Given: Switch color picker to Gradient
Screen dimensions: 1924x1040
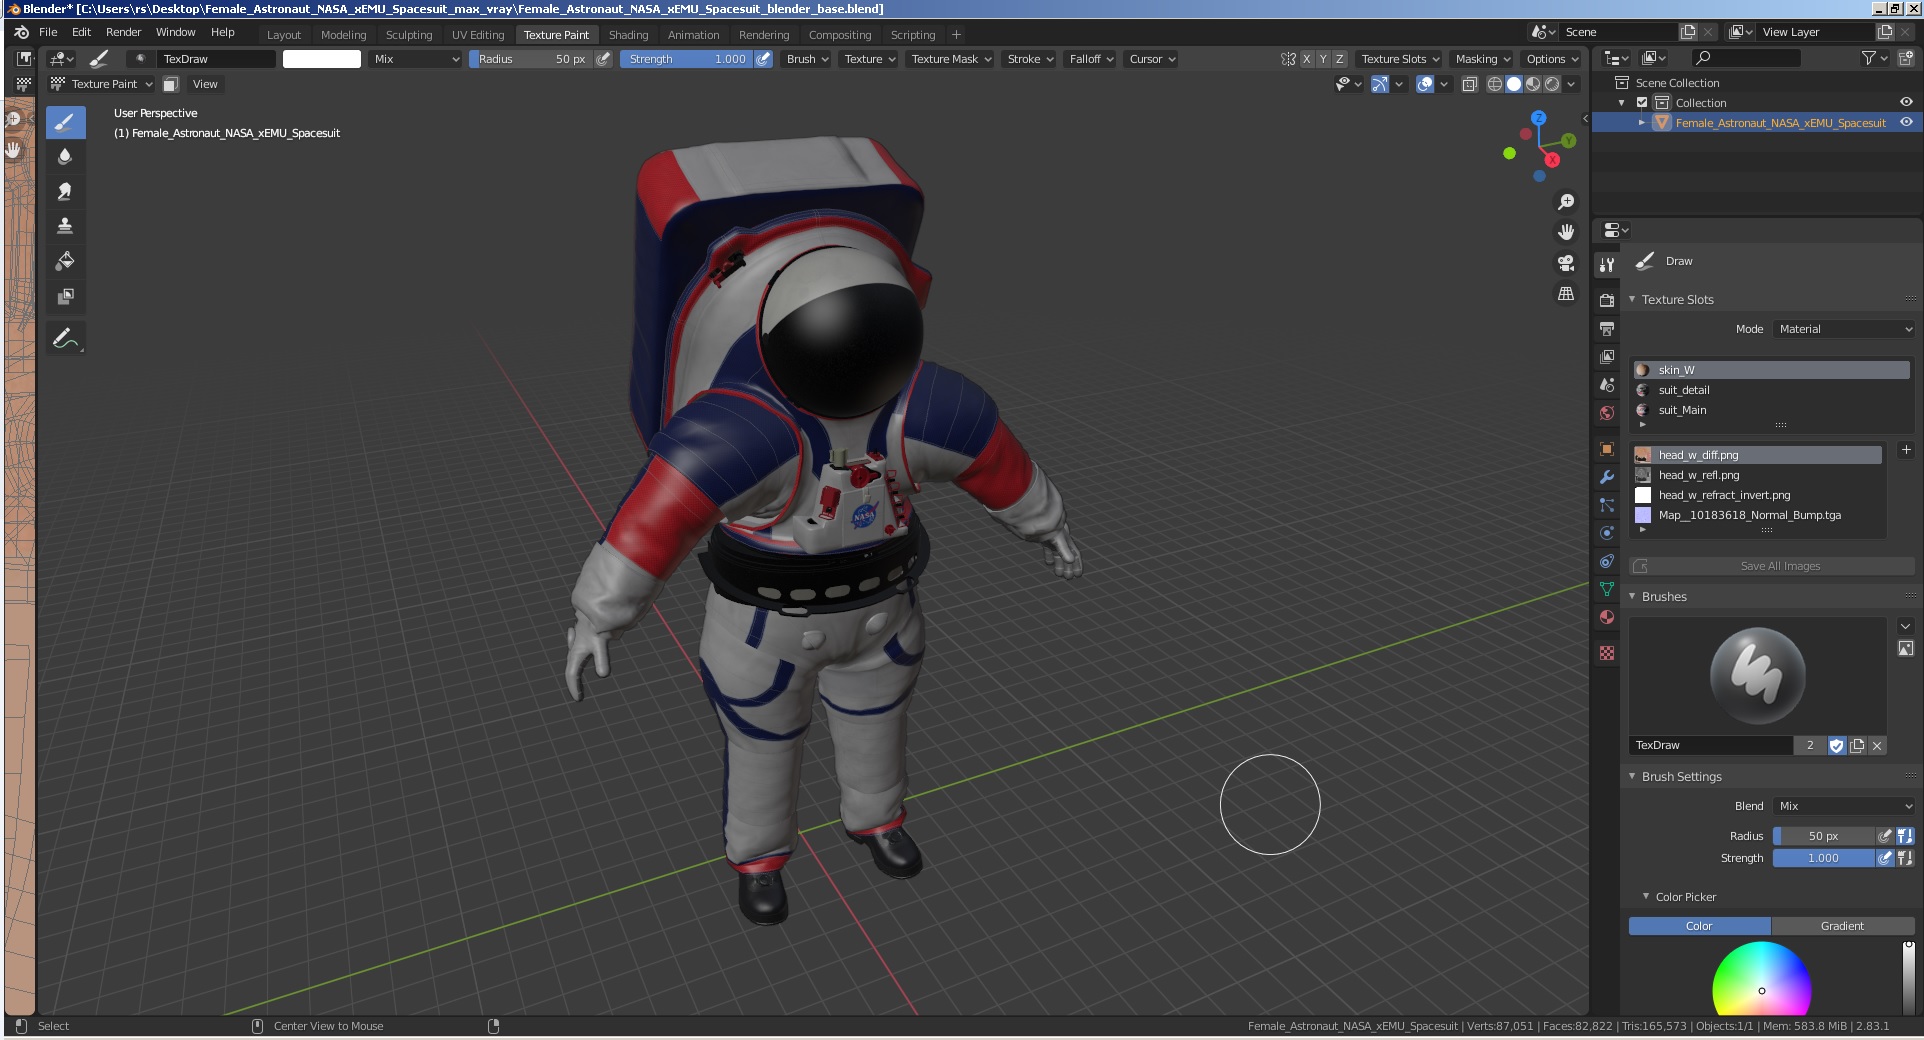Looking at the screenshot, I should (x=1842, y=926).
